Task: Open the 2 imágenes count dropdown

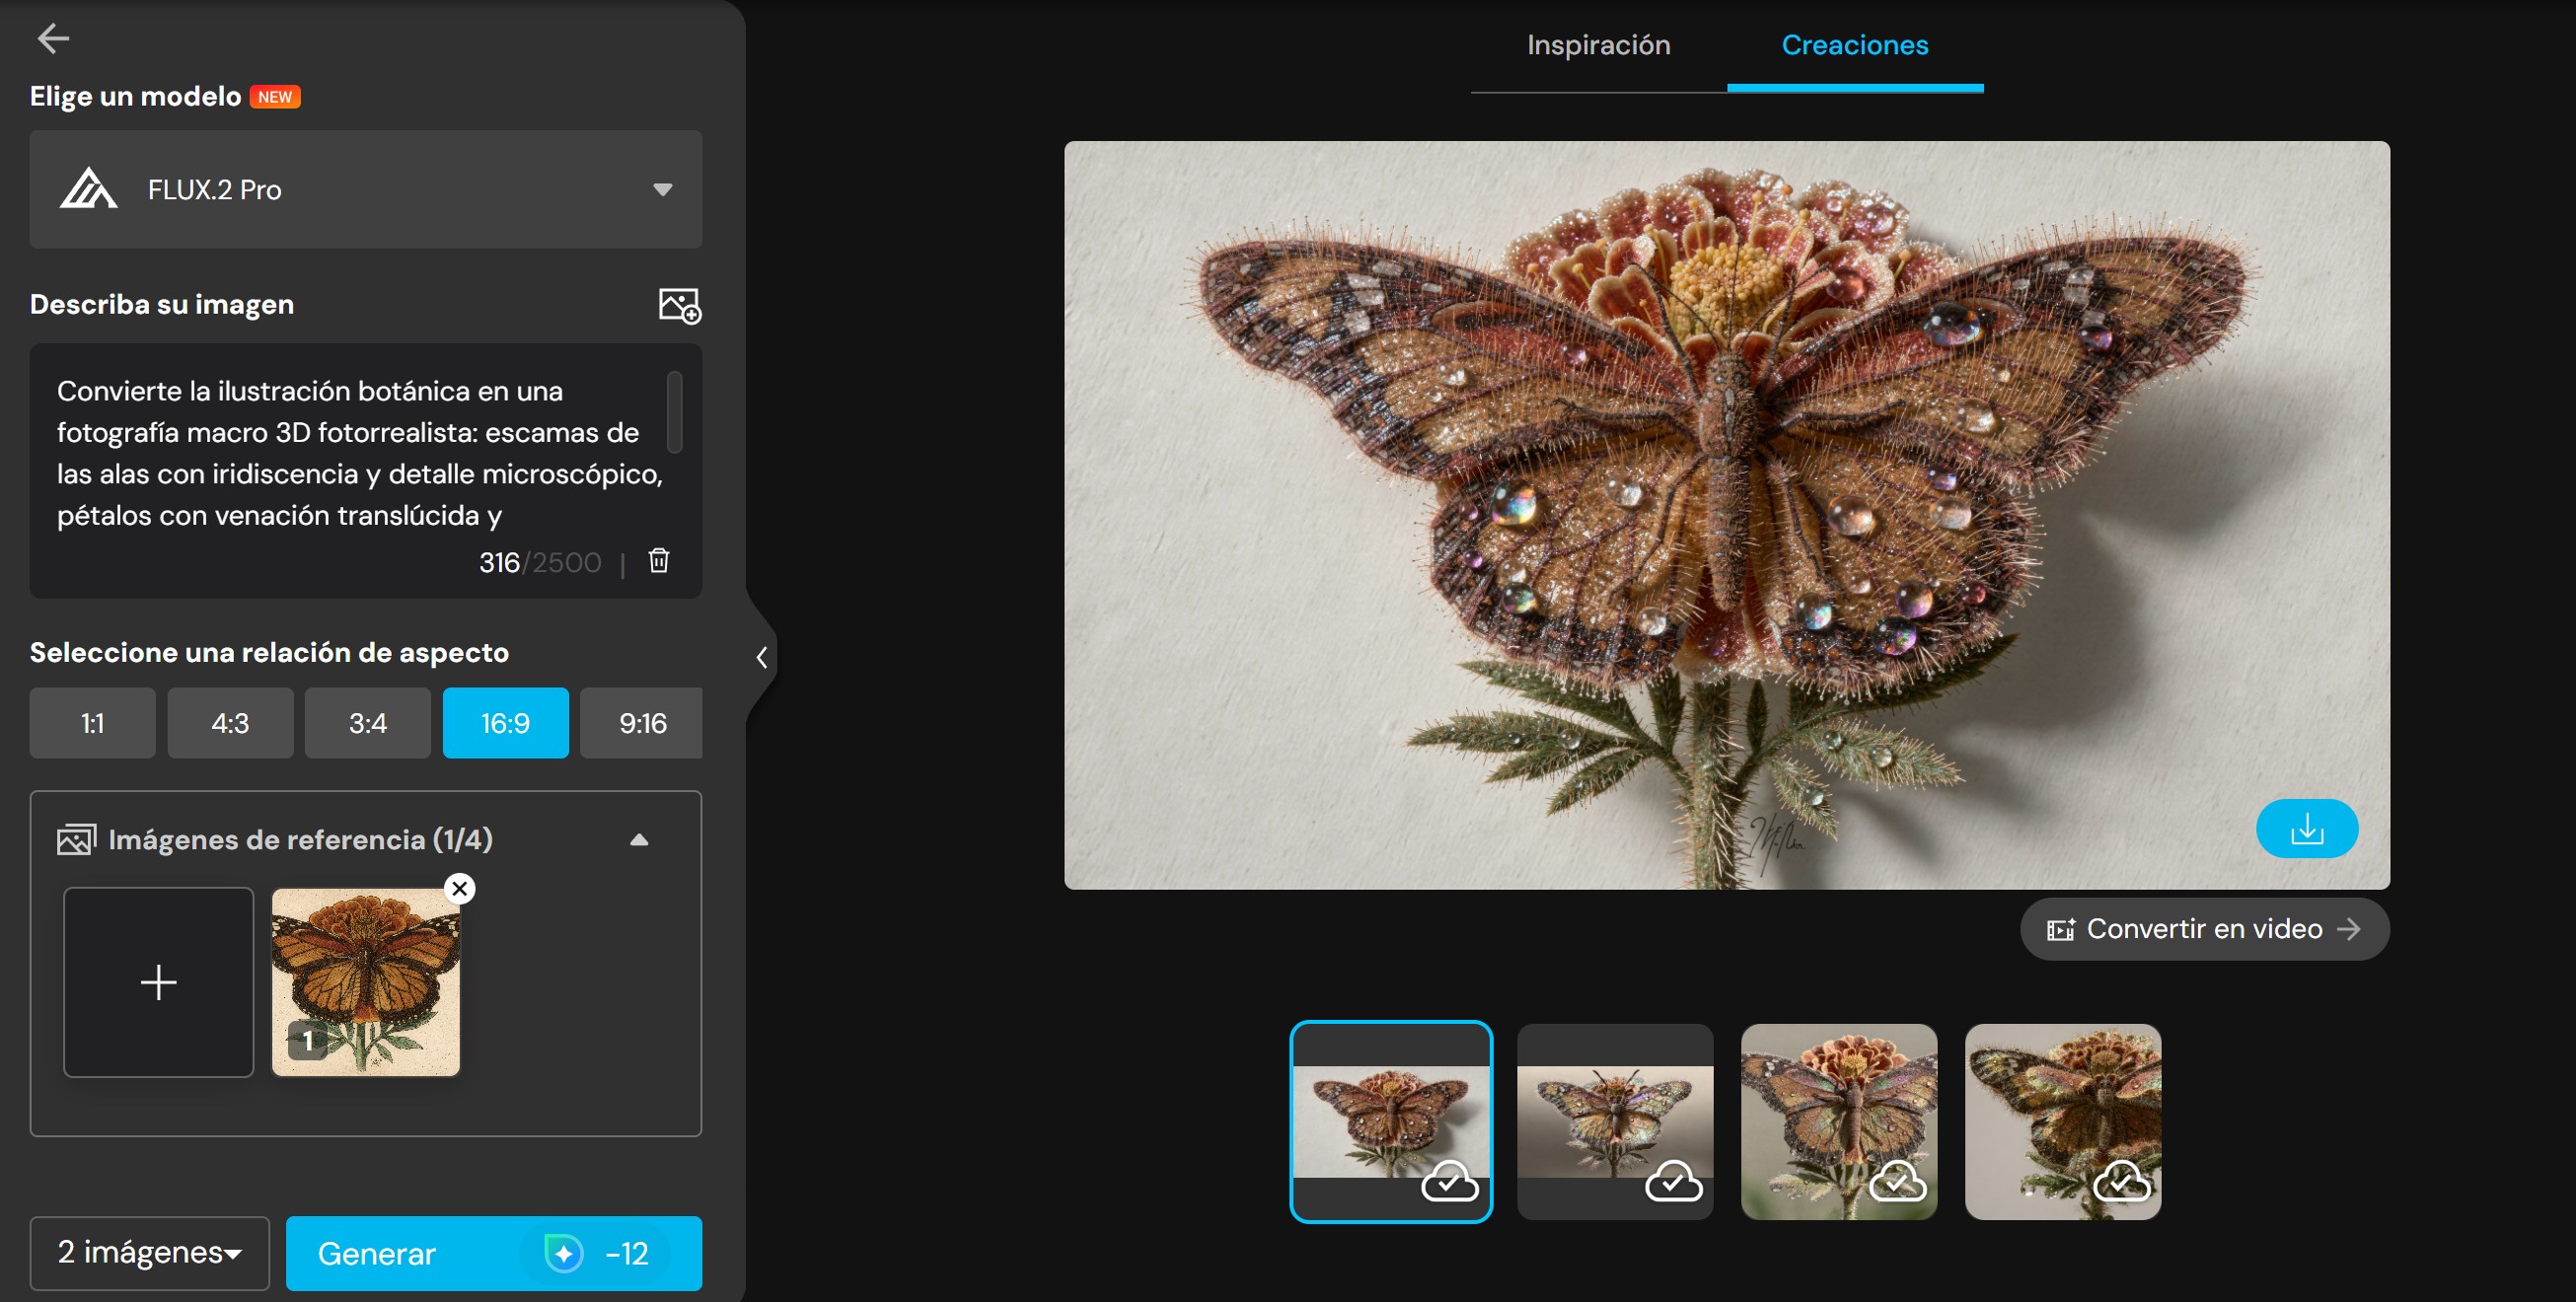Action: [x=149, y=1252]
